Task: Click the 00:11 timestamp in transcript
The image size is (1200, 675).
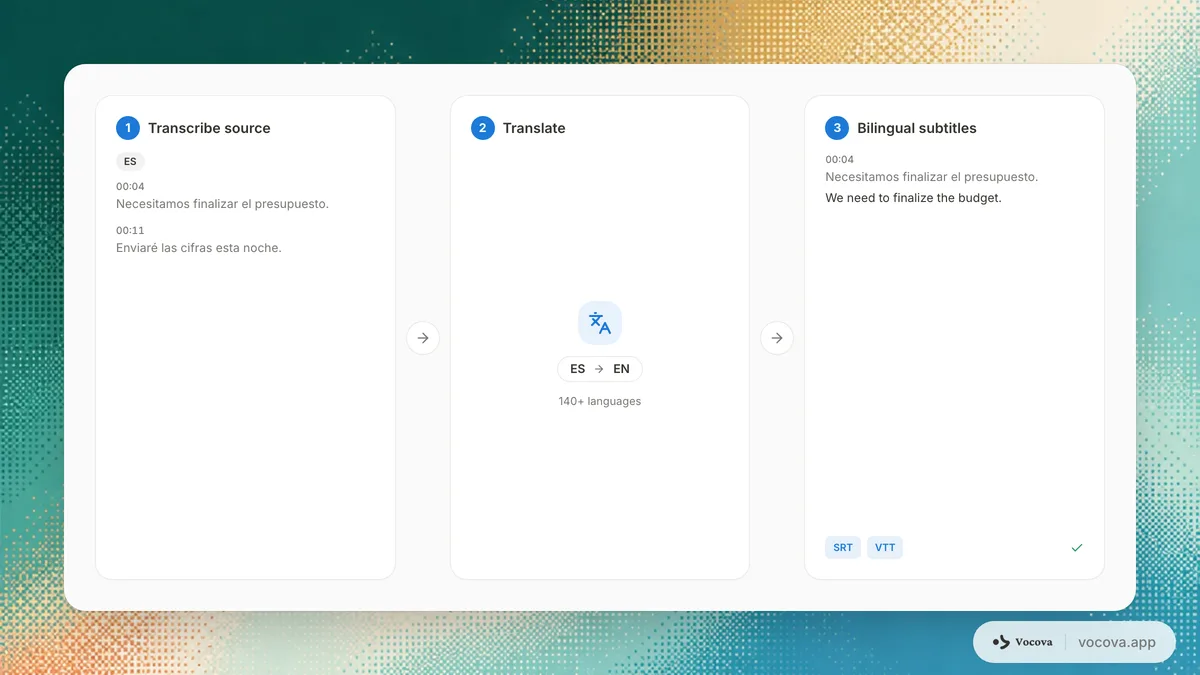Action: 130,230
